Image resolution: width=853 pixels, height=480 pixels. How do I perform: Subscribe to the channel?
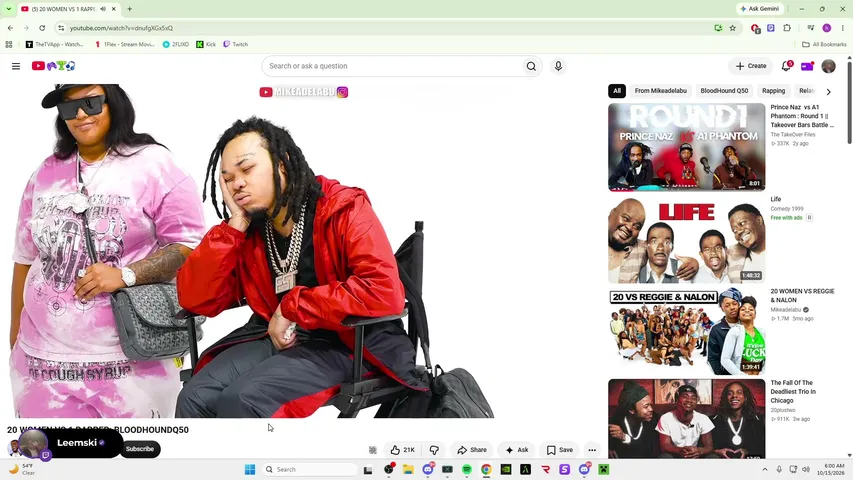(x=140, y=449)
